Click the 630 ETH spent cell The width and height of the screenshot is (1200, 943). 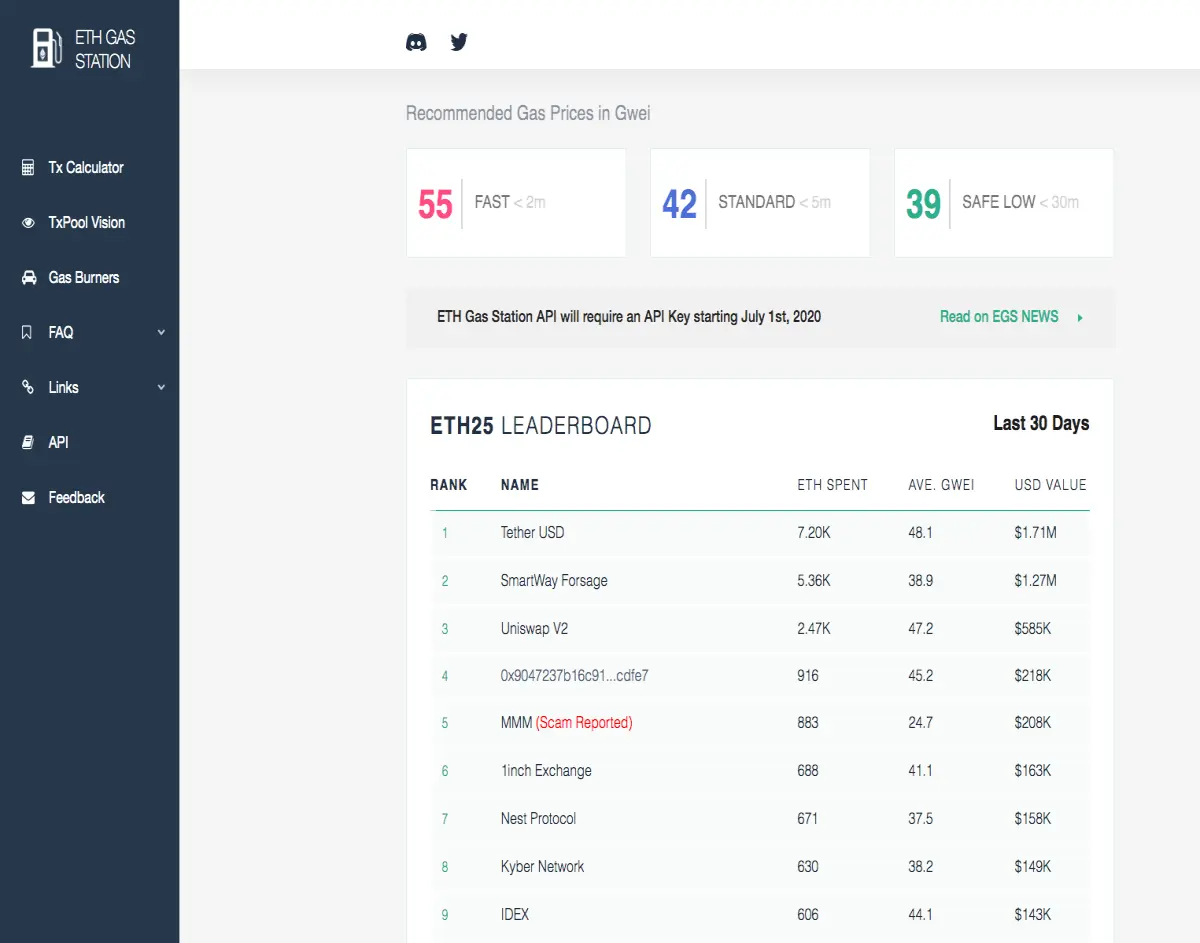(808, 867)
